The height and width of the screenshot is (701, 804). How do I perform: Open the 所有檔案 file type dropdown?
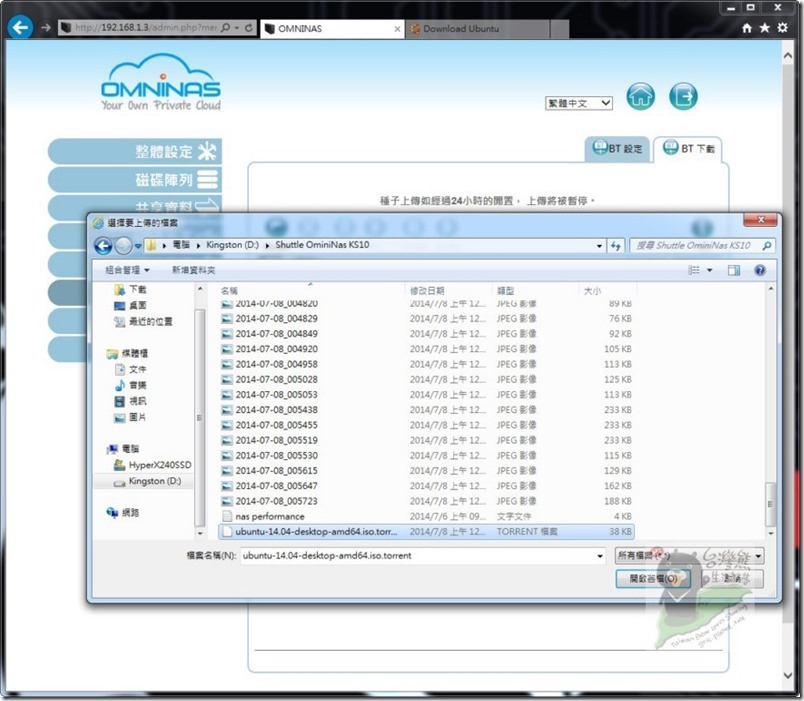(689, 555)
